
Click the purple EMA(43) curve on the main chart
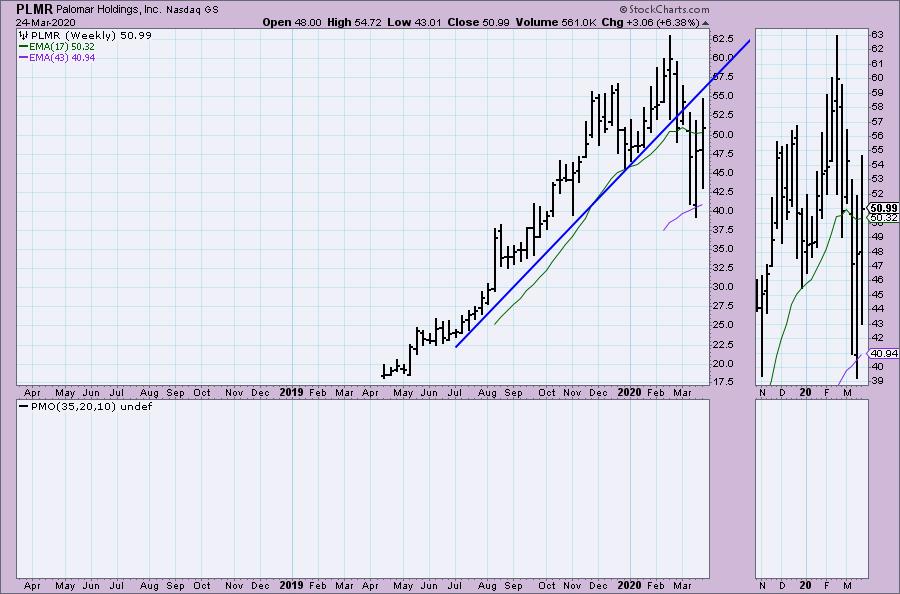tap(683, 215)
